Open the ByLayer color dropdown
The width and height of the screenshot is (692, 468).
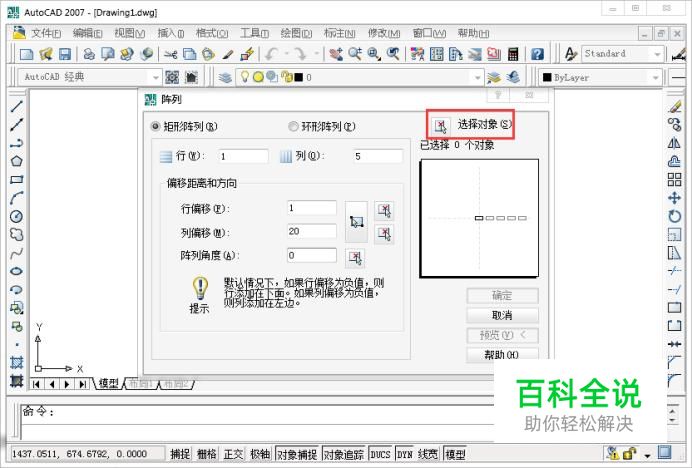(656, 78)
